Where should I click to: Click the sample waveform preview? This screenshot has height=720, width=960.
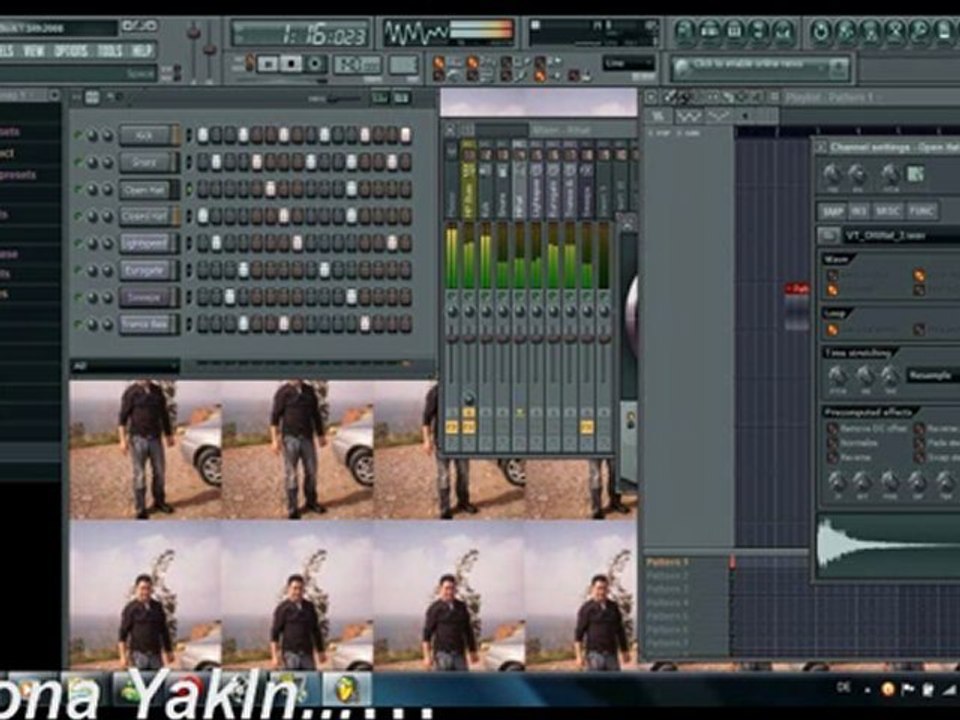pyautogui.click(x=888, y=546)
